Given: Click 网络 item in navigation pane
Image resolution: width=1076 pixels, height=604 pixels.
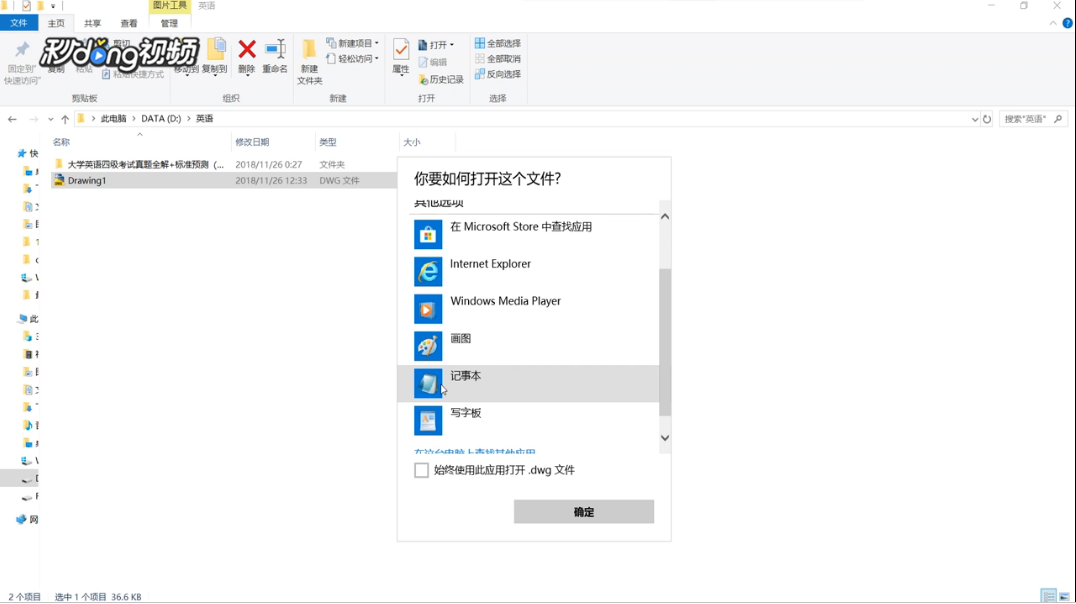Looking at the screenshot, I should (27, 520).
